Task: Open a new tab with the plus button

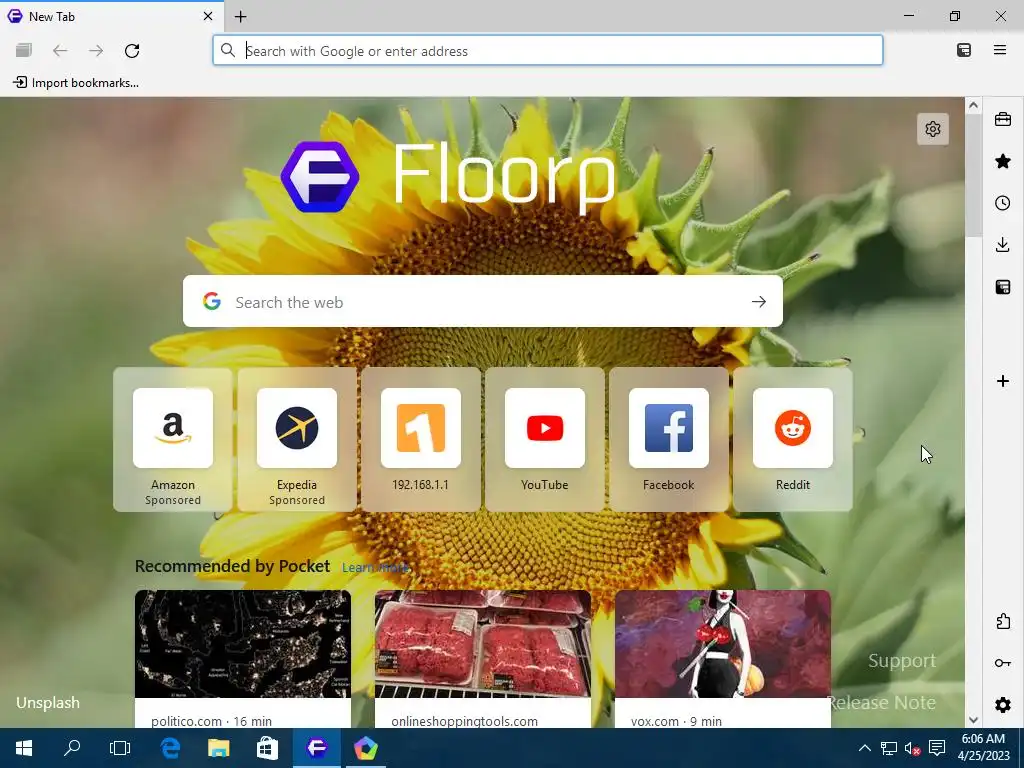Action: [240, 17]
